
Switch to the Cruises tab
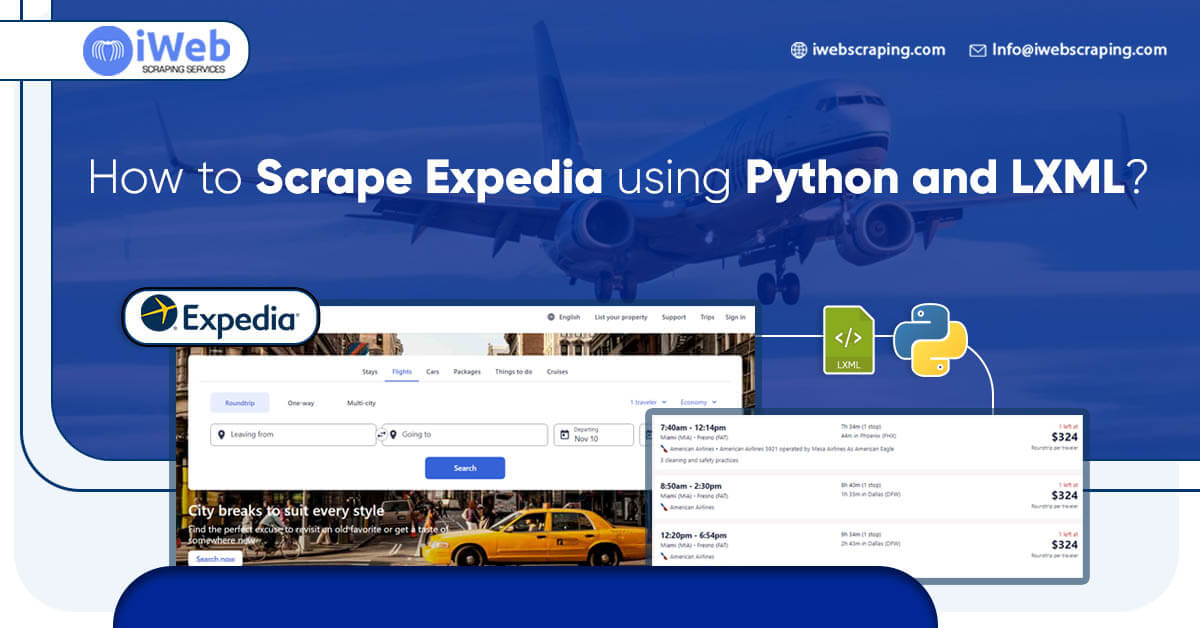tap(557, 372)
